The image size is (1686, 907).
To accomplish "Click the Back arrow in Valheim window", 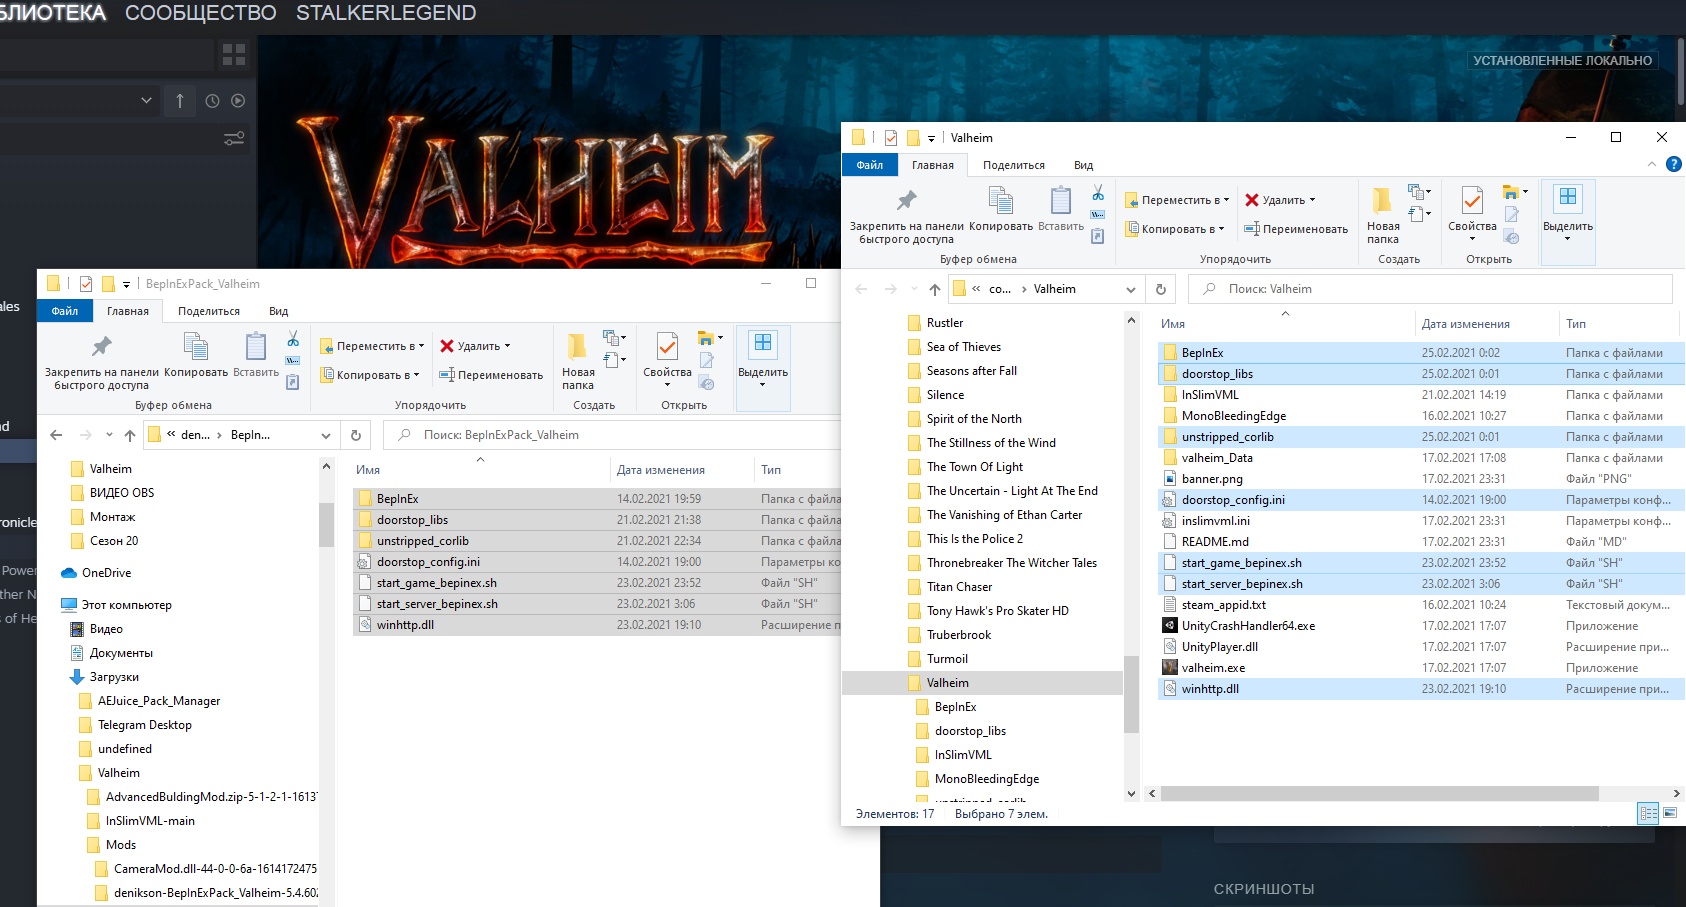I will (861, 289).
